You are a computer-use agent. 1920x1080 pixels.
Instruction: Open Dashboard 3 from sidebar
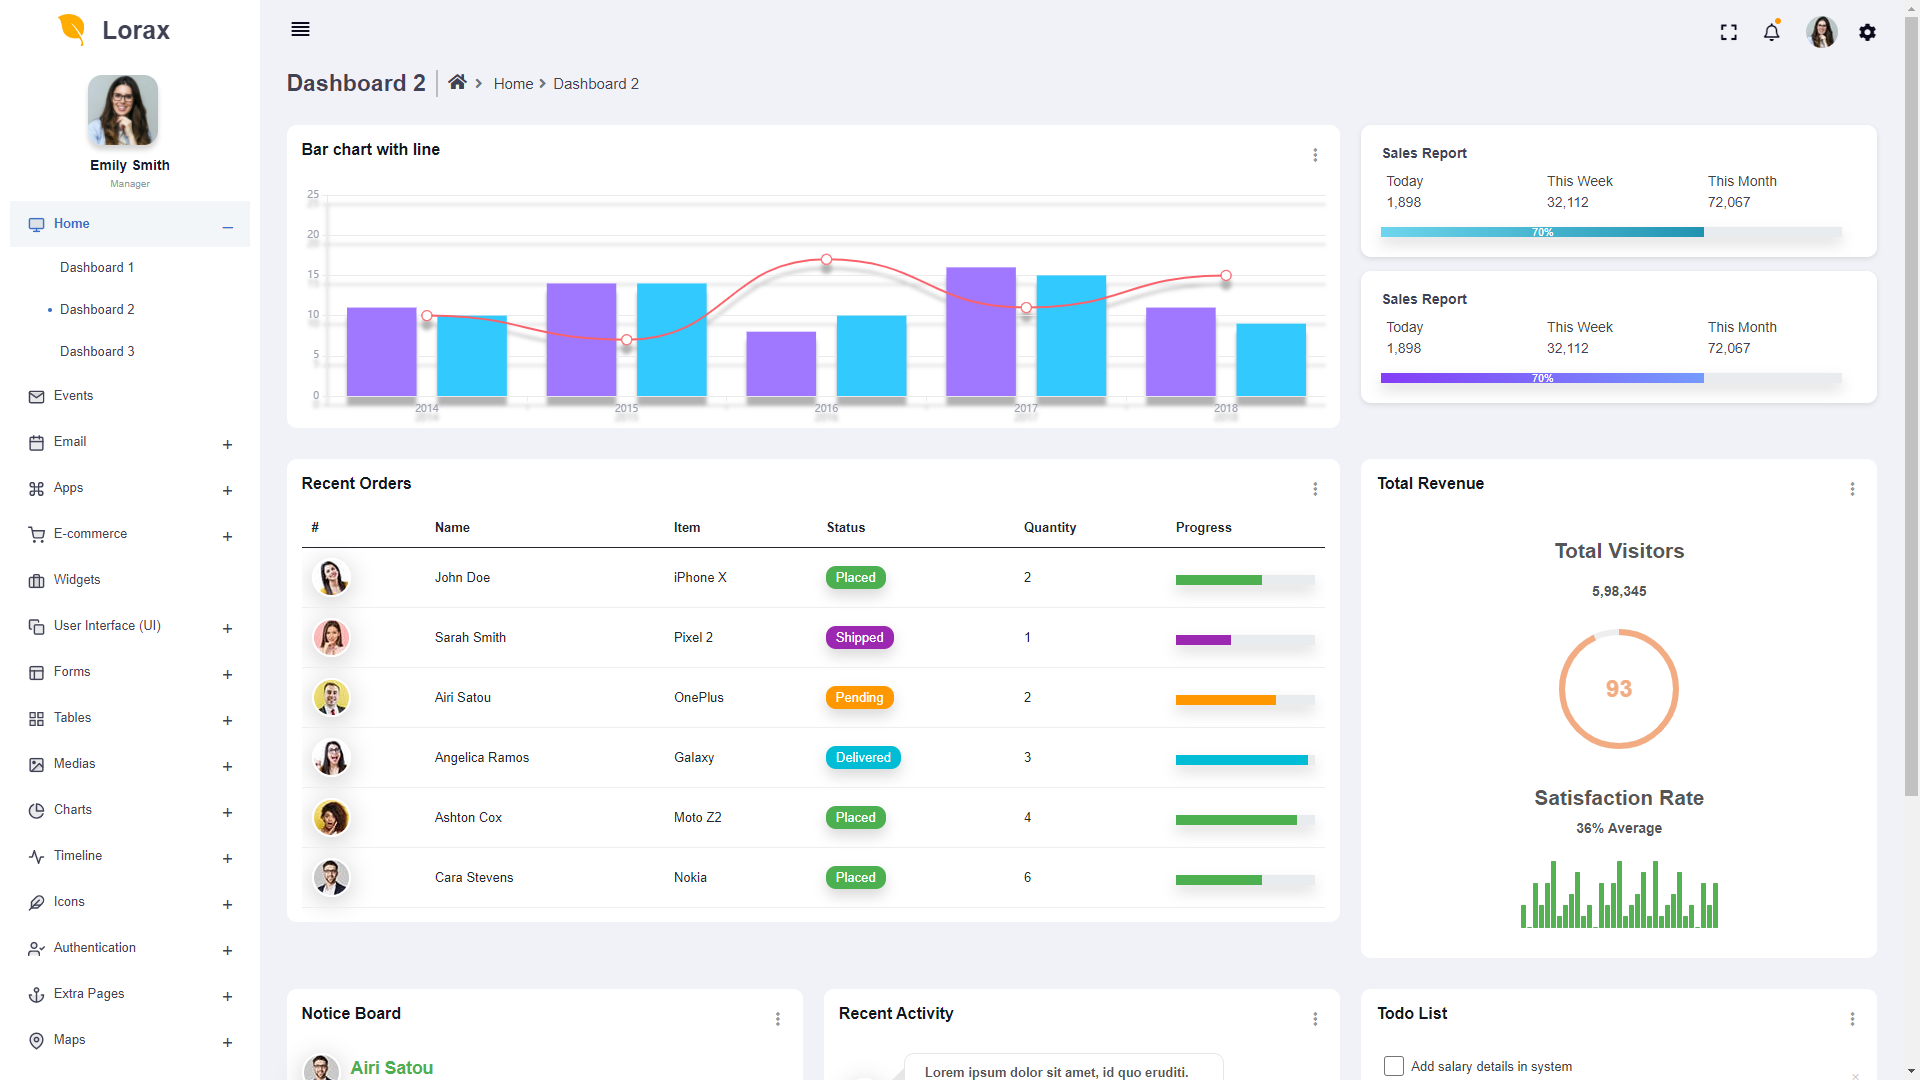97,351
